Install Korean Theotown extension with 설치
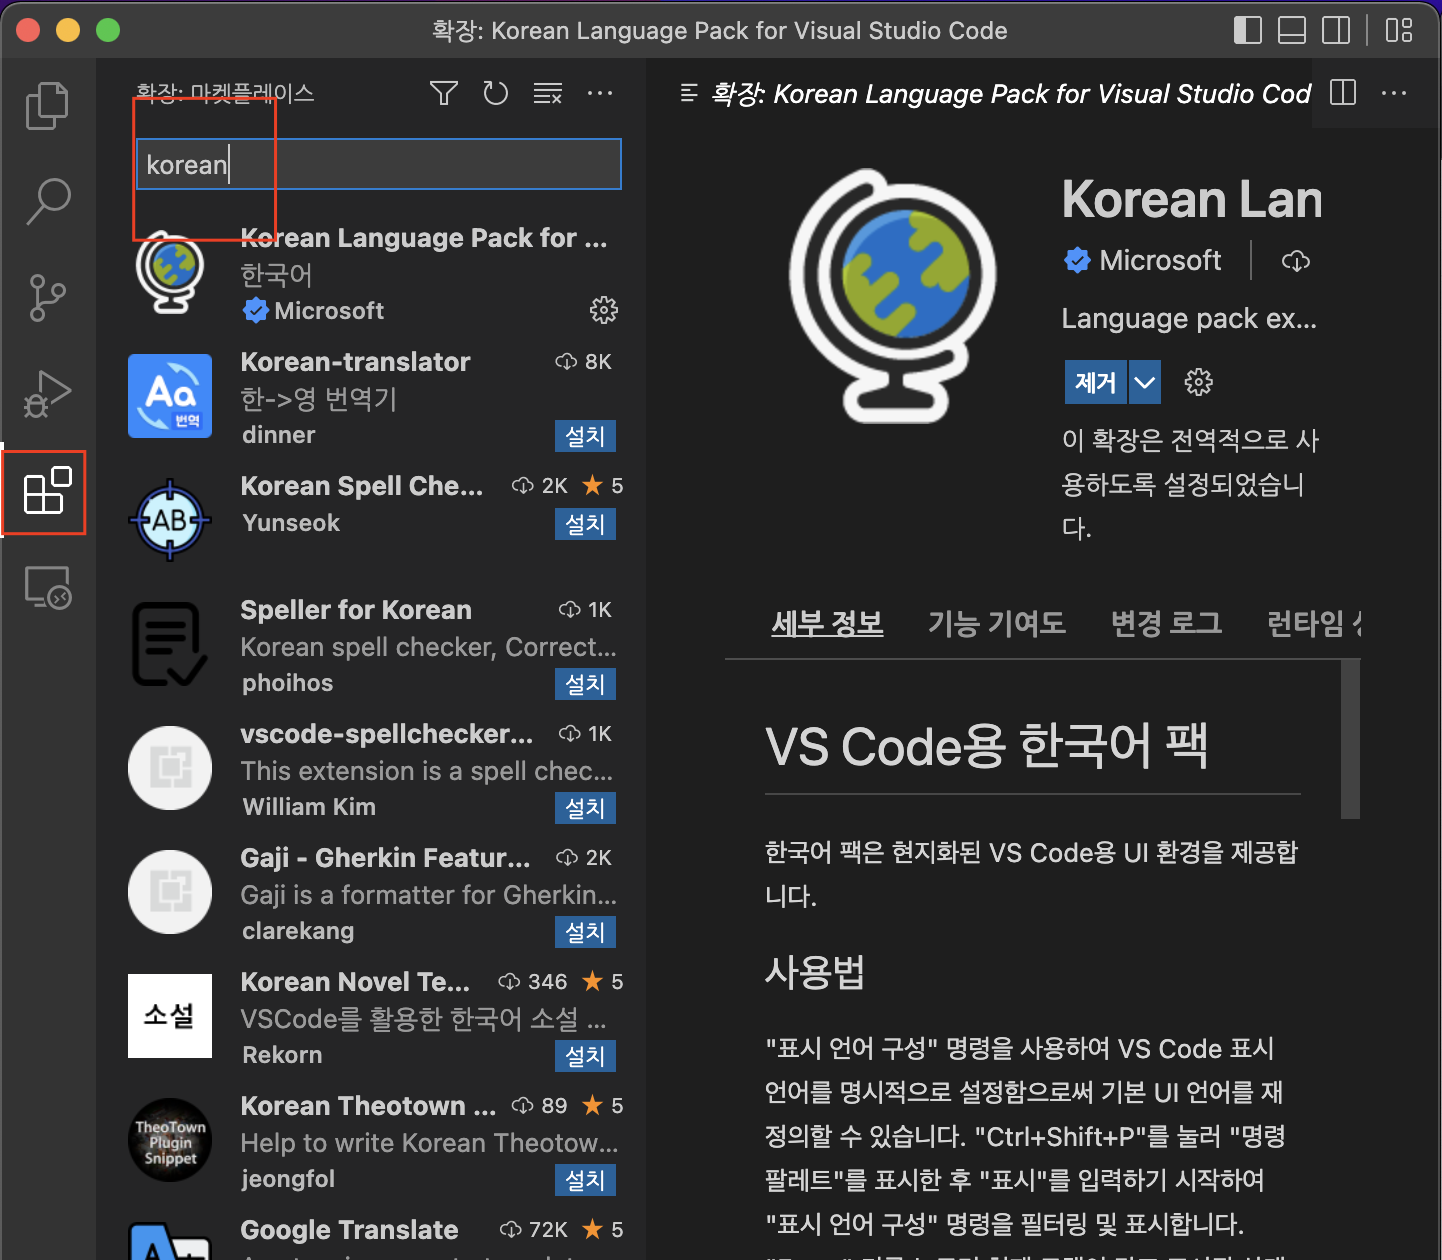1442x1260 pixels. [585, 1180]
